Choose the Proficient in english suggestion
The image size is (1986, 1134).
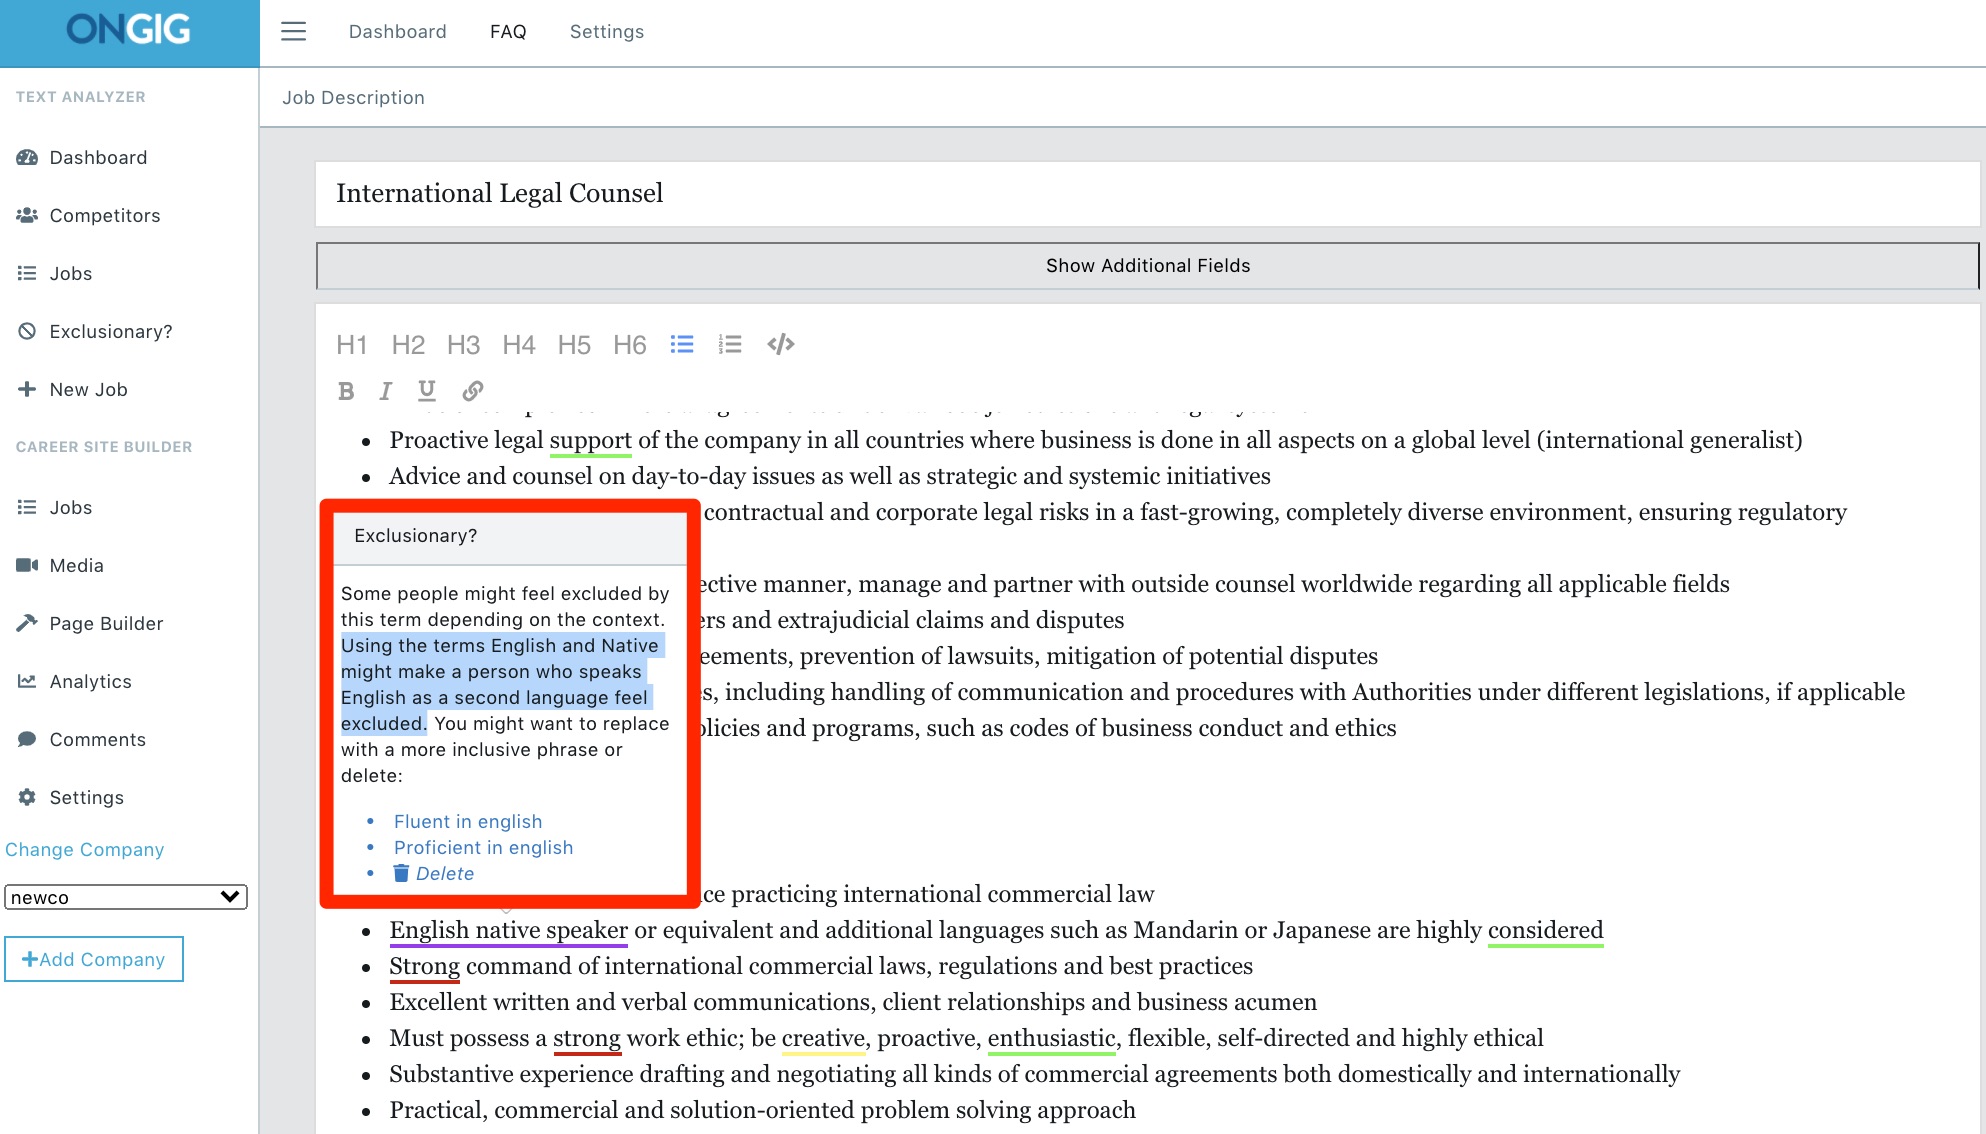(483, 847)
